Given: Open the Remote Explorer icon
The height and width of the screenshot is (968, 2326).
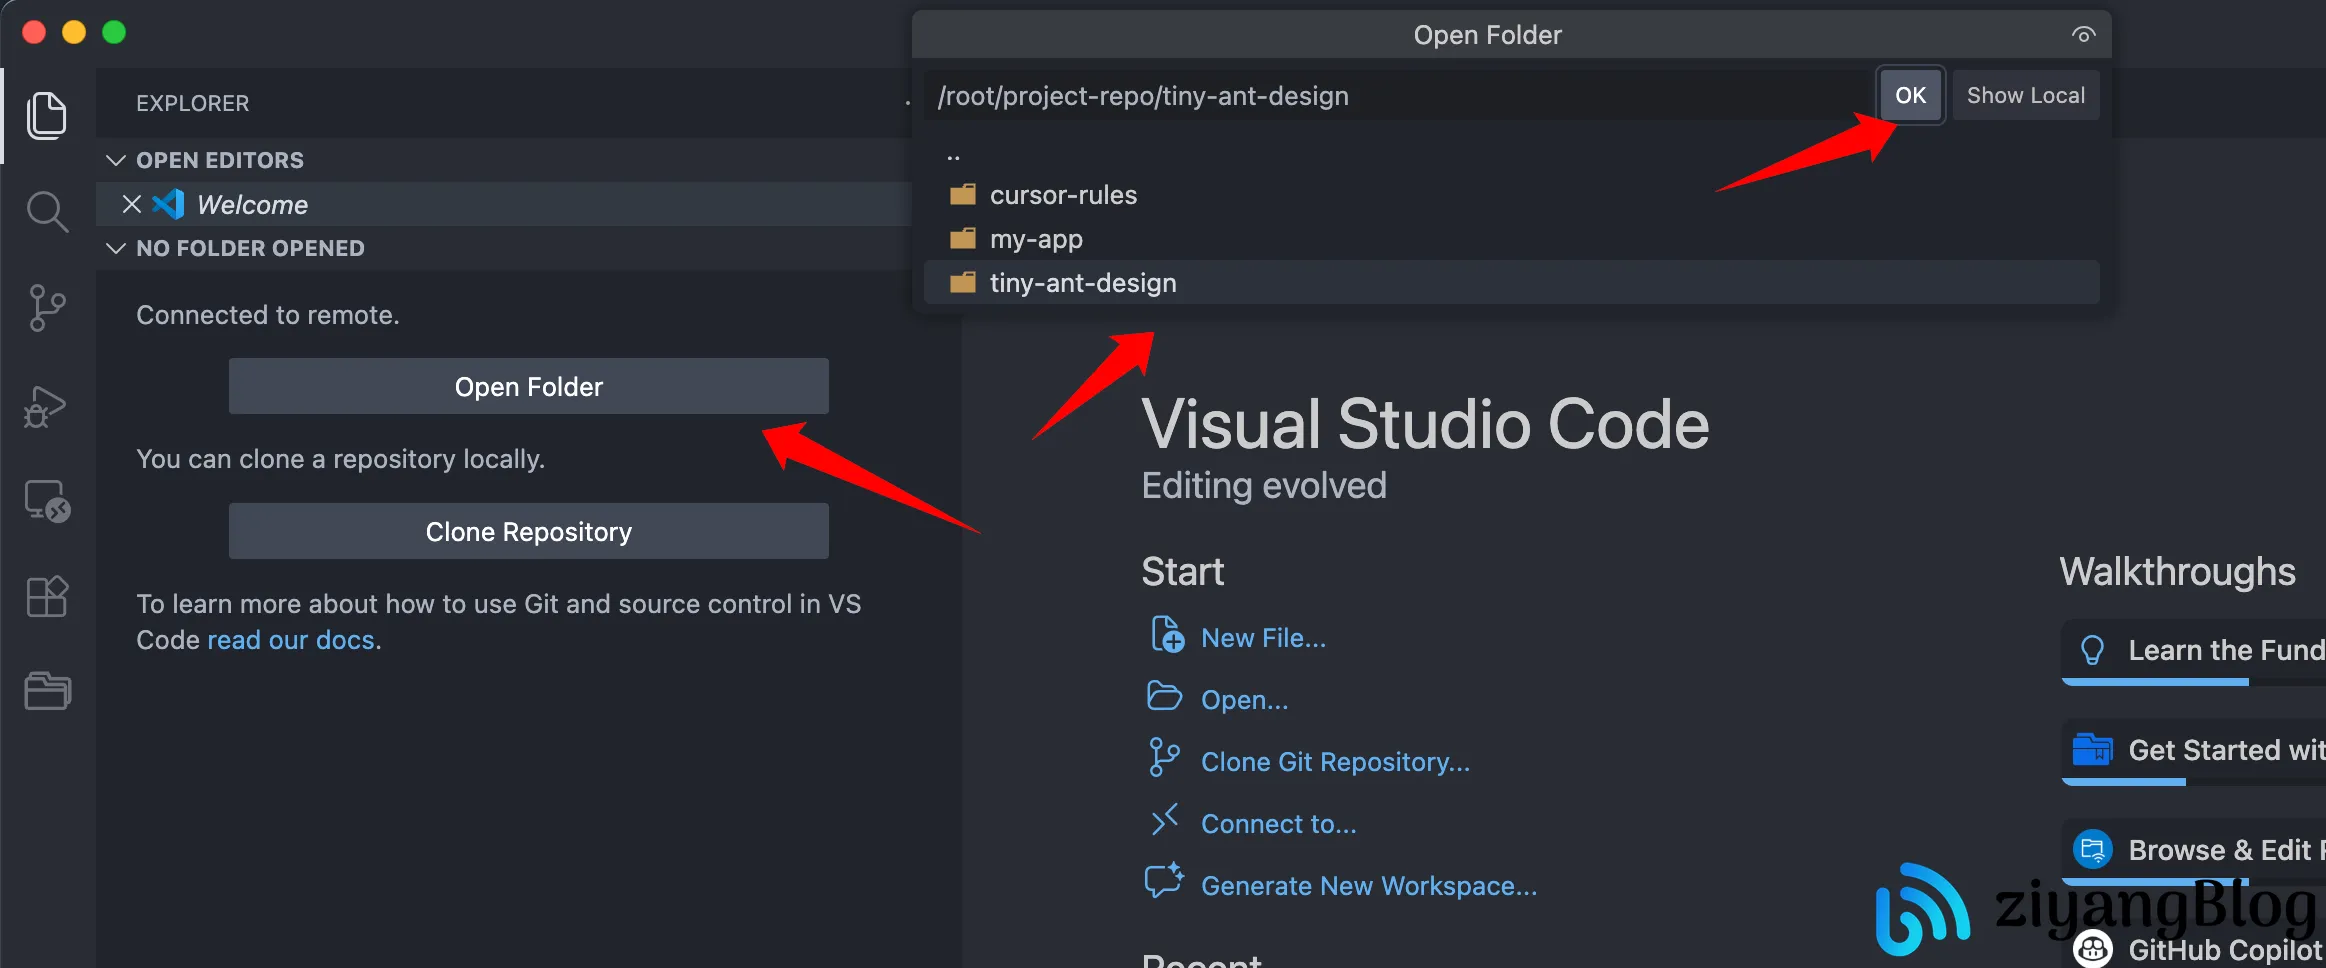Looking at the screenshot, I should coord(46,501).
